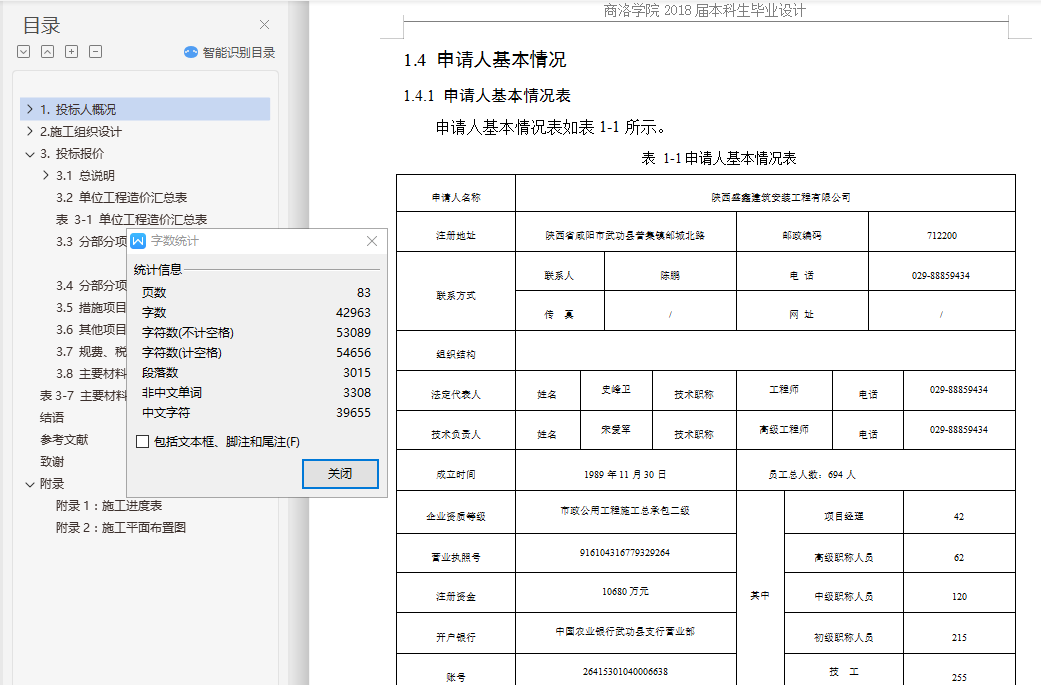Open 表 3-1 单位工程造价汇总表 entry
1041x685 pixels.
[x=131, y=219]
